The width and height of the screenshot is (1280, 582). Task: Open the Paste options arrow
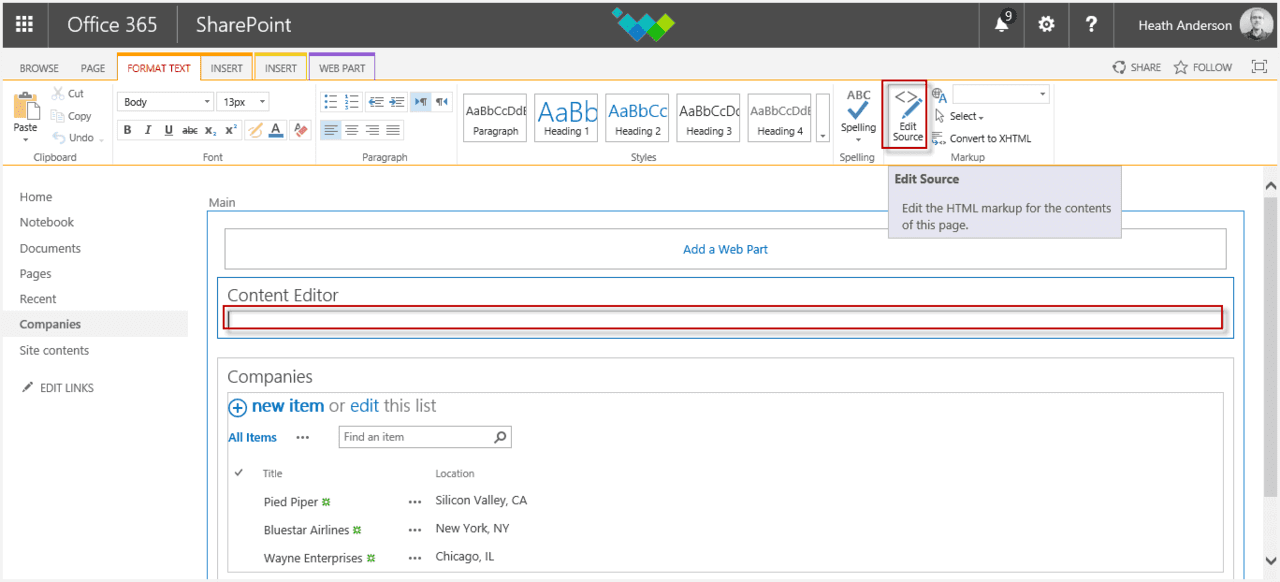coord(26,139)
